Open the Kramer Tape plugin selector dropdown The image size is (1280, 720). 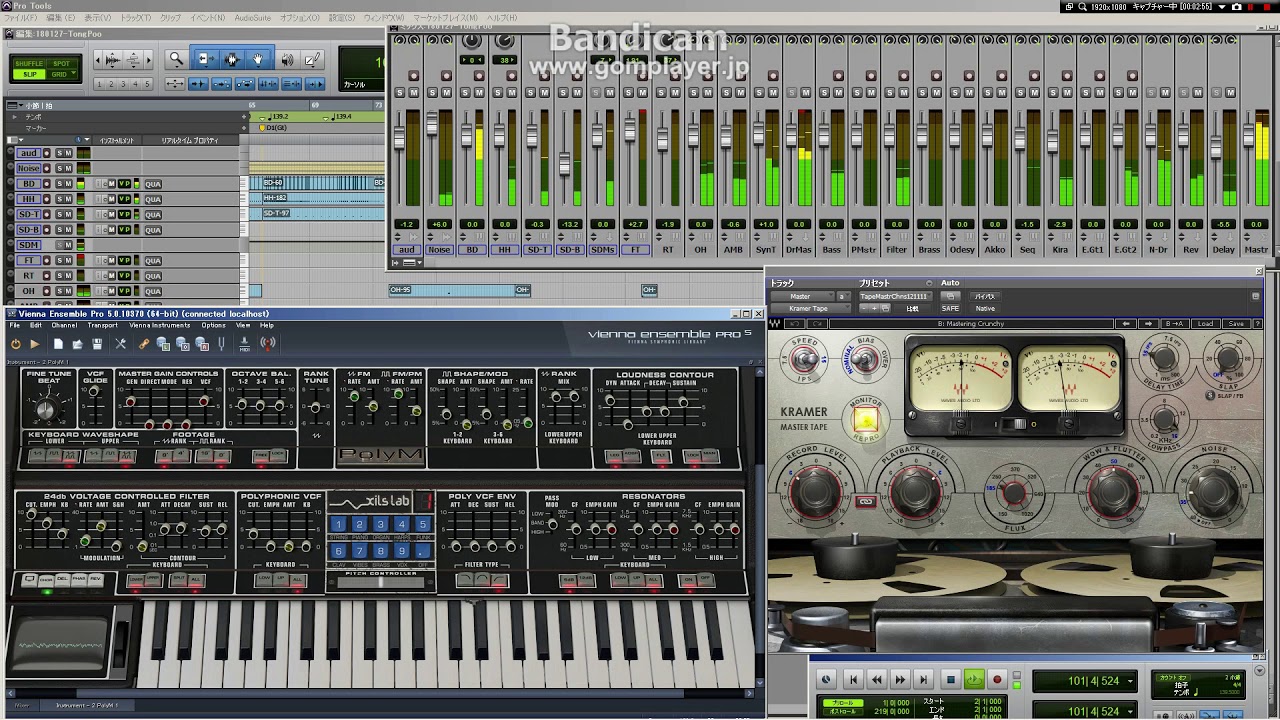[x=811, y=308]
